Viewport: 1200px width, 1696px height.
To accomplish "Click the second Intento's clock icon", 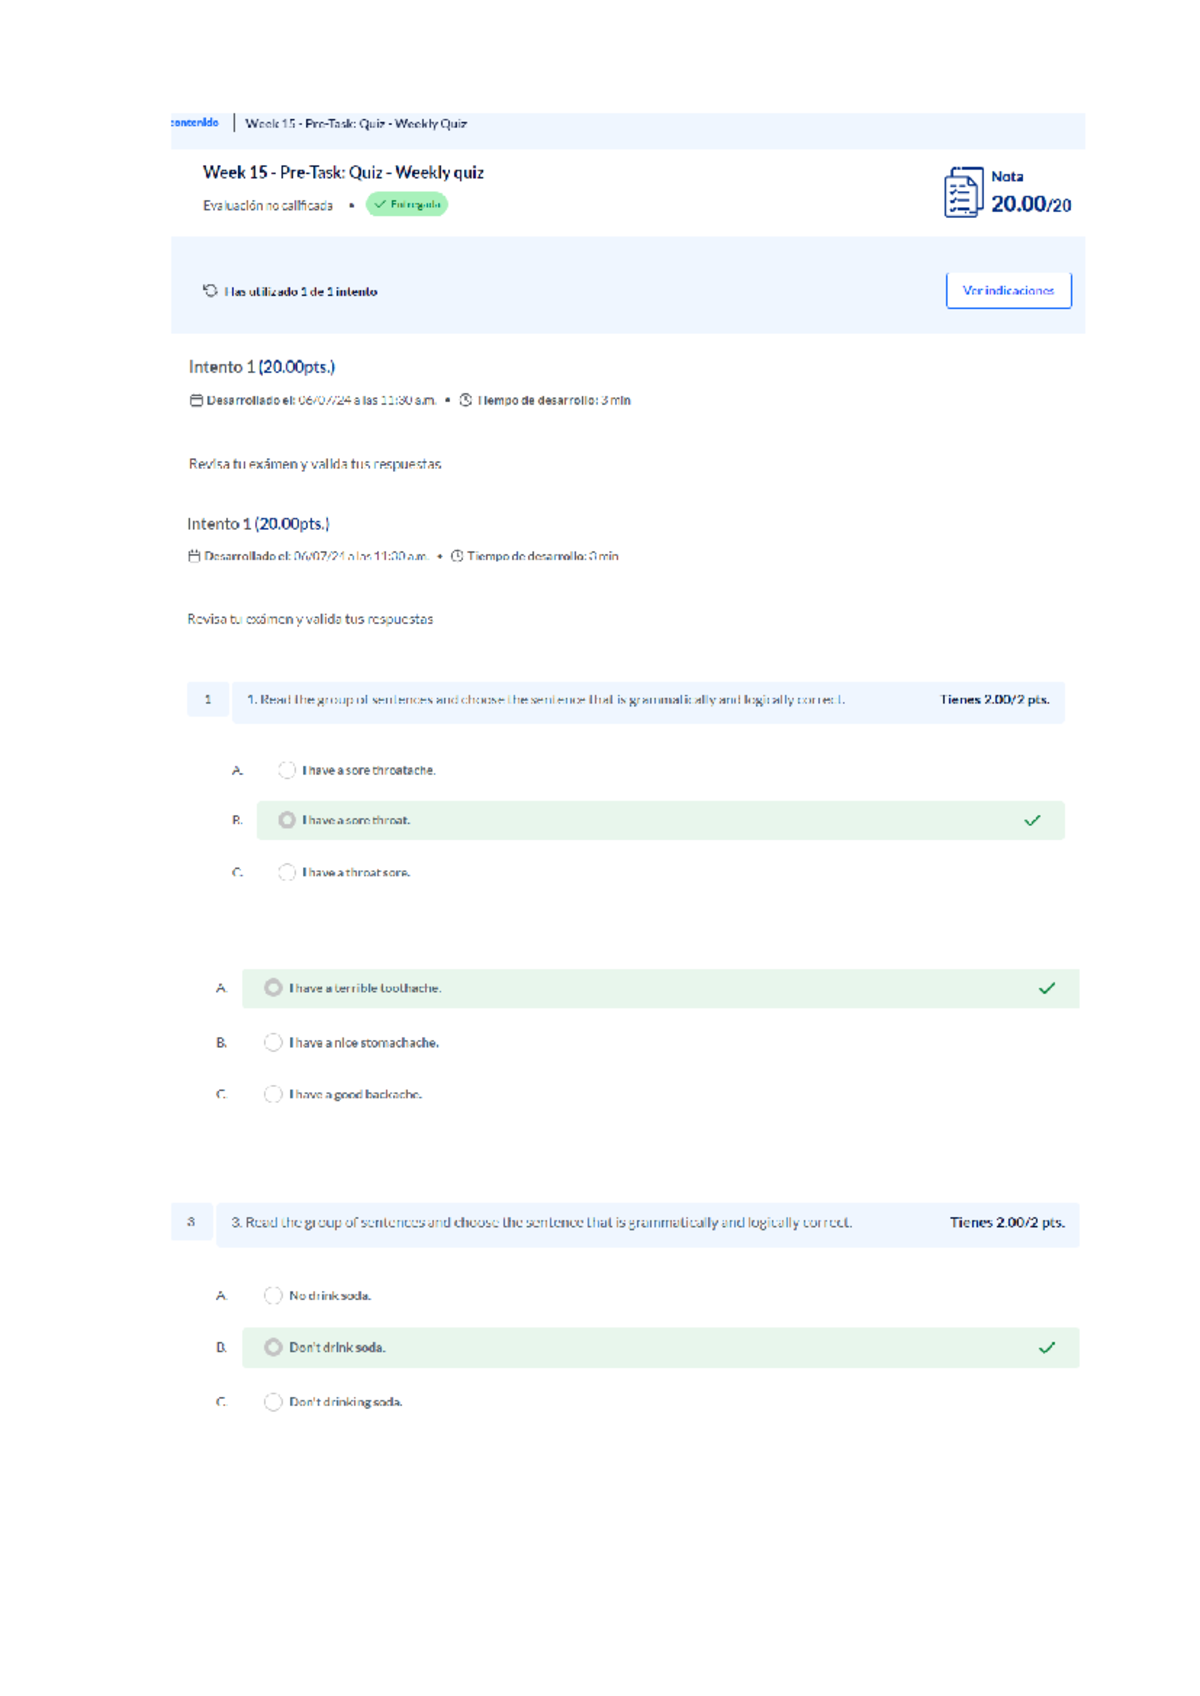I will 457,555.
